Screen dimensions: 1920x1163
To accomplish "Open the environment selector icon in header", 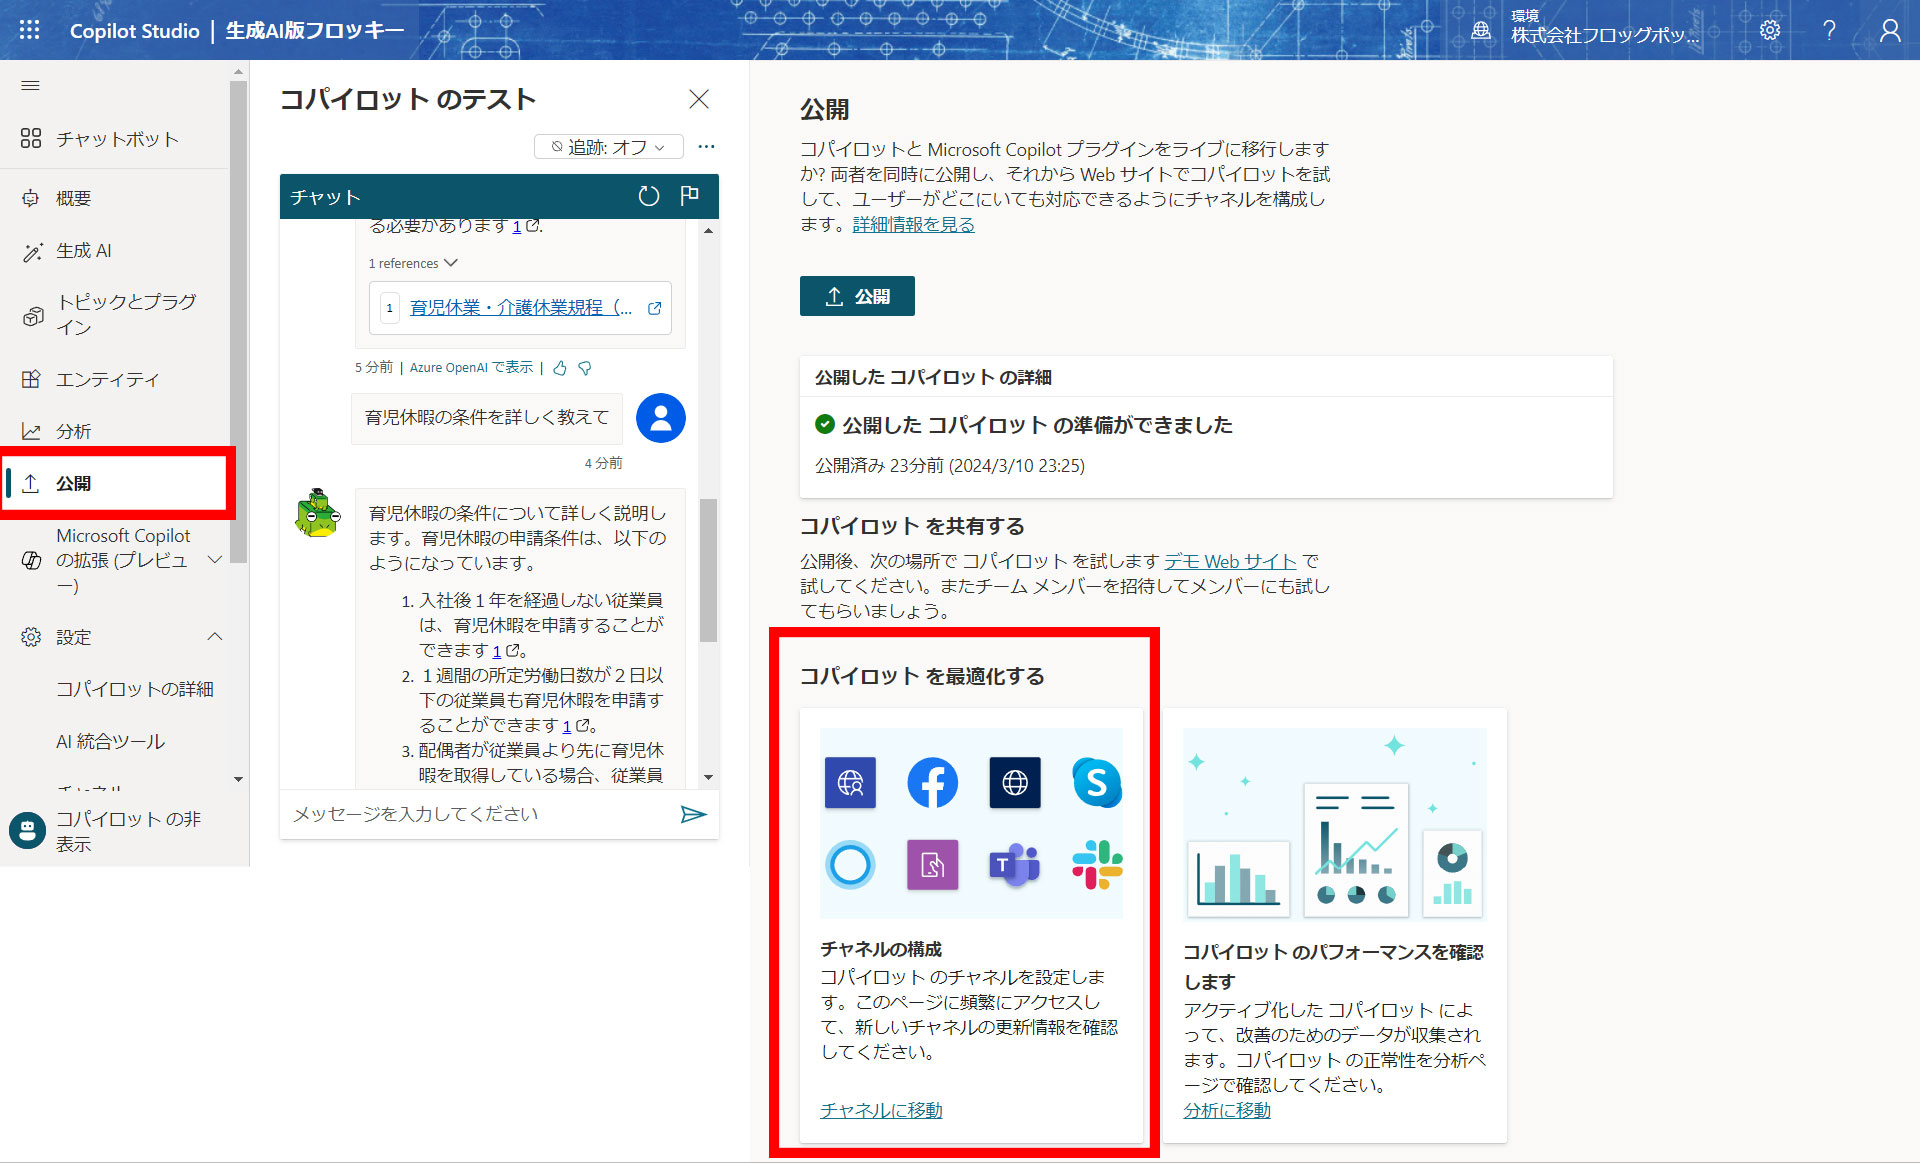I will tap(1481, 30).
